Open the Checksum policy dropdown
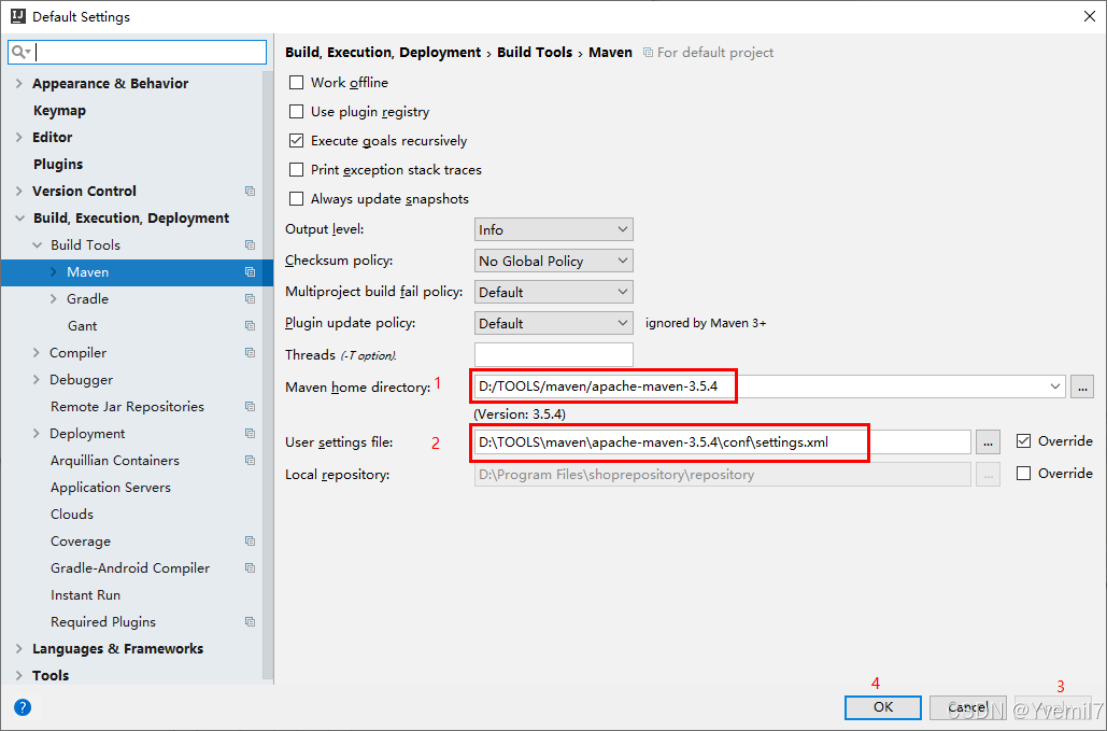Image resolution: width=1108 pixels, height=731 pixels. coord(553,260)
